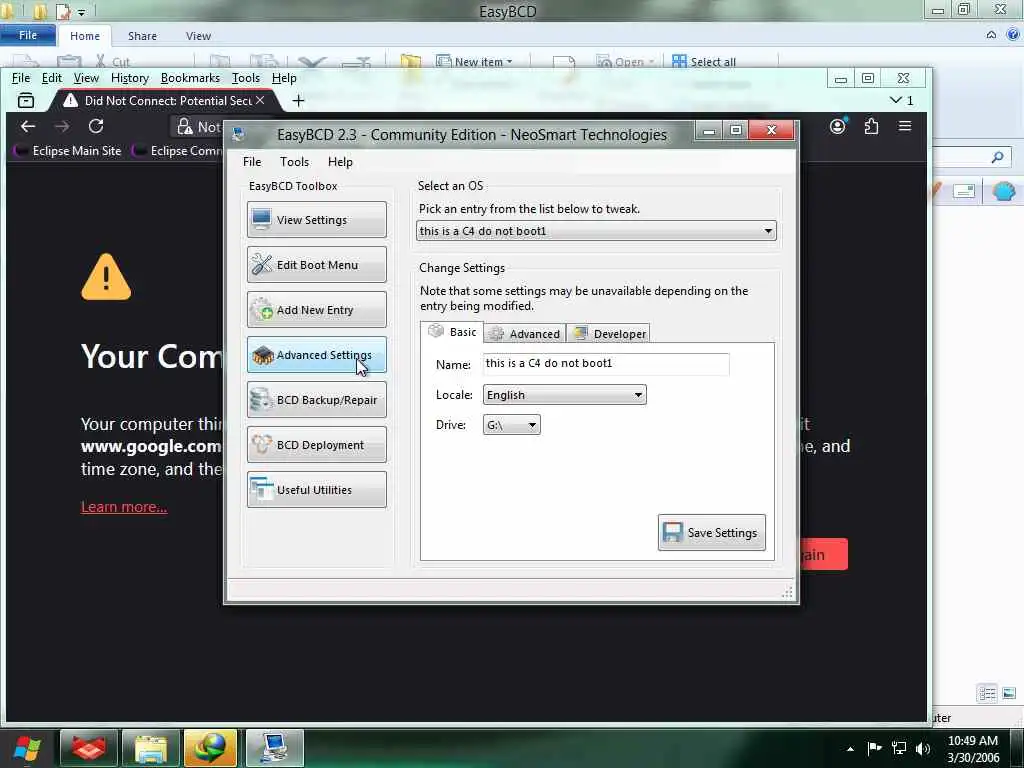The width and height of the screenshot is (1024, 768).
Task: Switch to Explorer View ribbon tab
Action: 199,36
